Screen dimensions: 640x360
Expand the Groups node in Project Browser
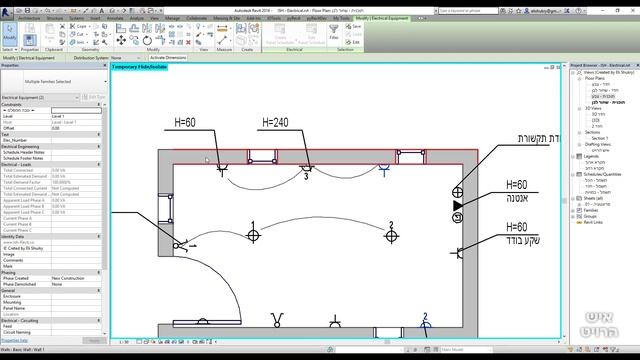click(573, 216)
